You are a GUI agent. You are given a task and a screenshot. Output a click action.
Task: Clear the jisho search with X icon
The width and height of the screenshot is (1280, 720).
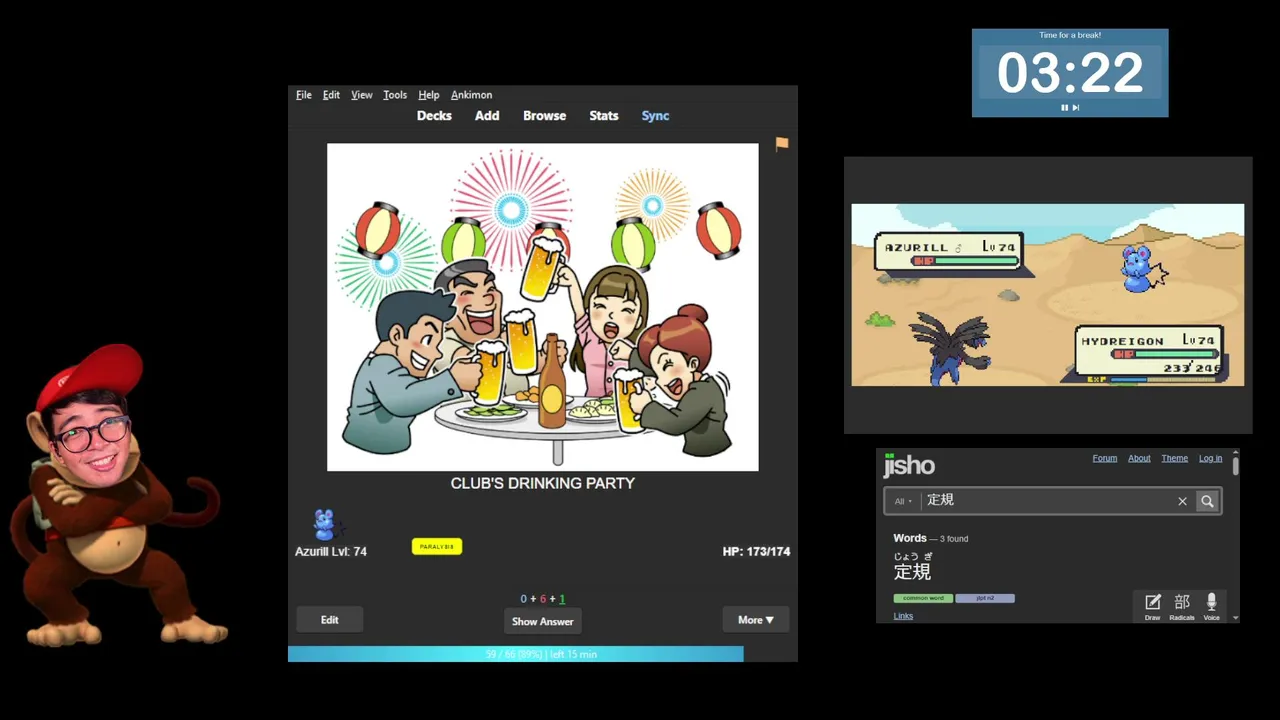coord(1182,501)
